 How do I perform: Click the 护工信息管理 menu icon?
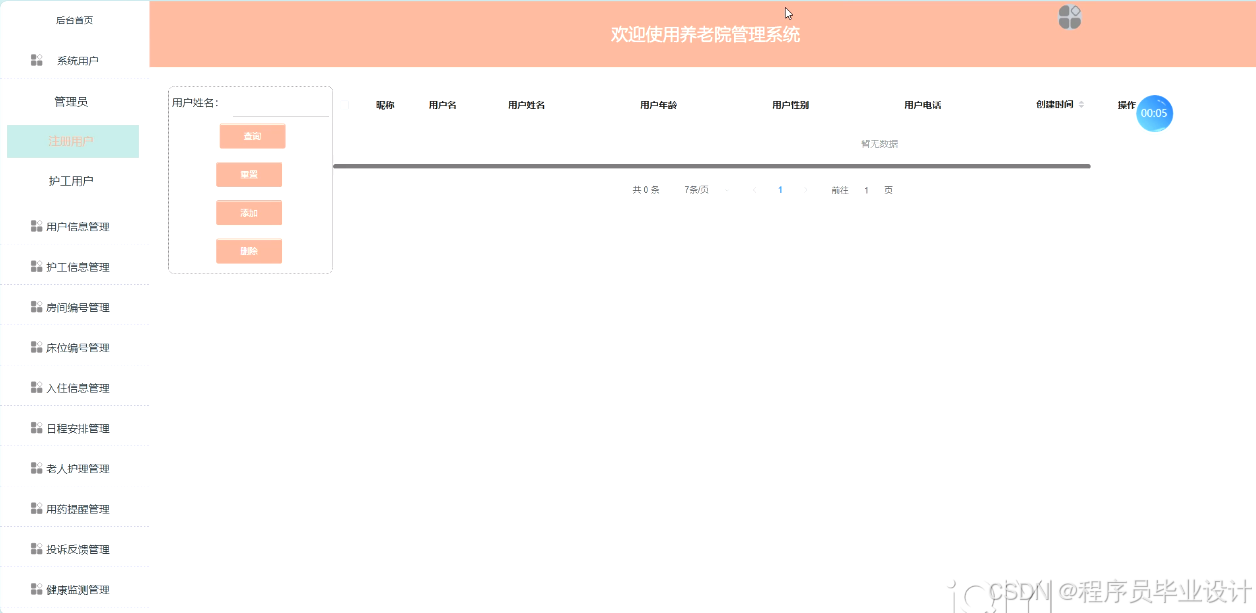[x=37, y=267]
